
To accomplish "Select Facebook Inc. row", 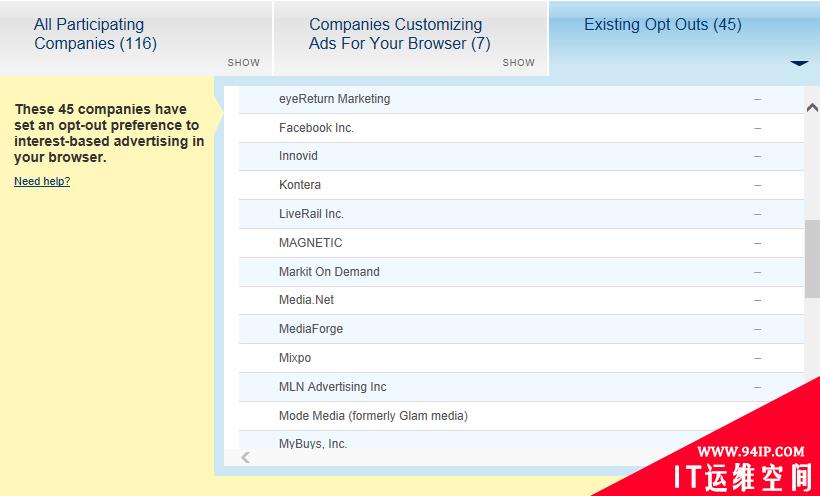I will click(x=521, y=128).
